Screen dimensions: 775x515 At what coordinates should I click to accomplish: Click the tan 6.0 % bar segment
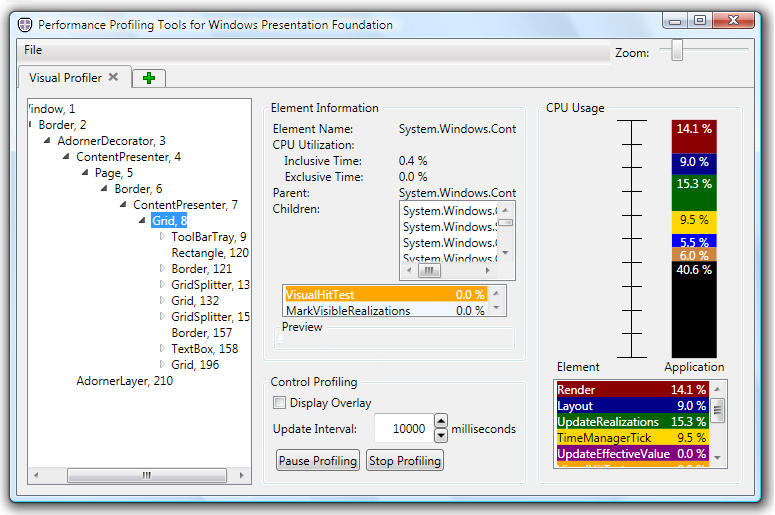click(694, 255)
